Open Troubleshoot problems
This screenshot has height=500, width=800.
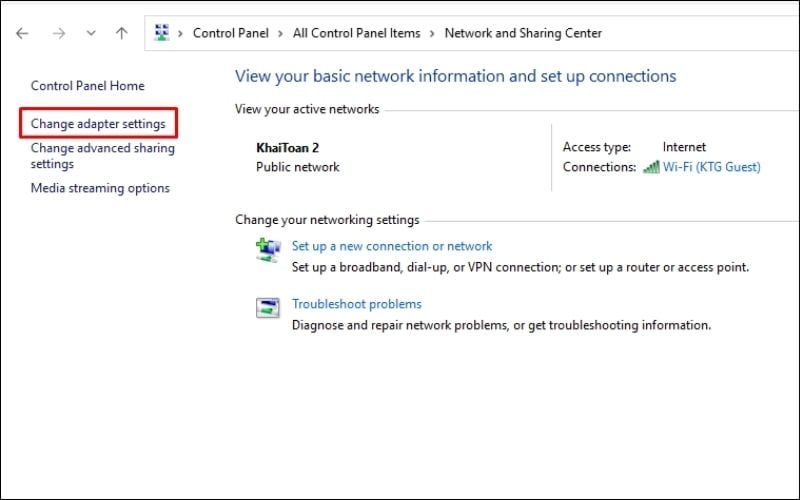(357, 304)
